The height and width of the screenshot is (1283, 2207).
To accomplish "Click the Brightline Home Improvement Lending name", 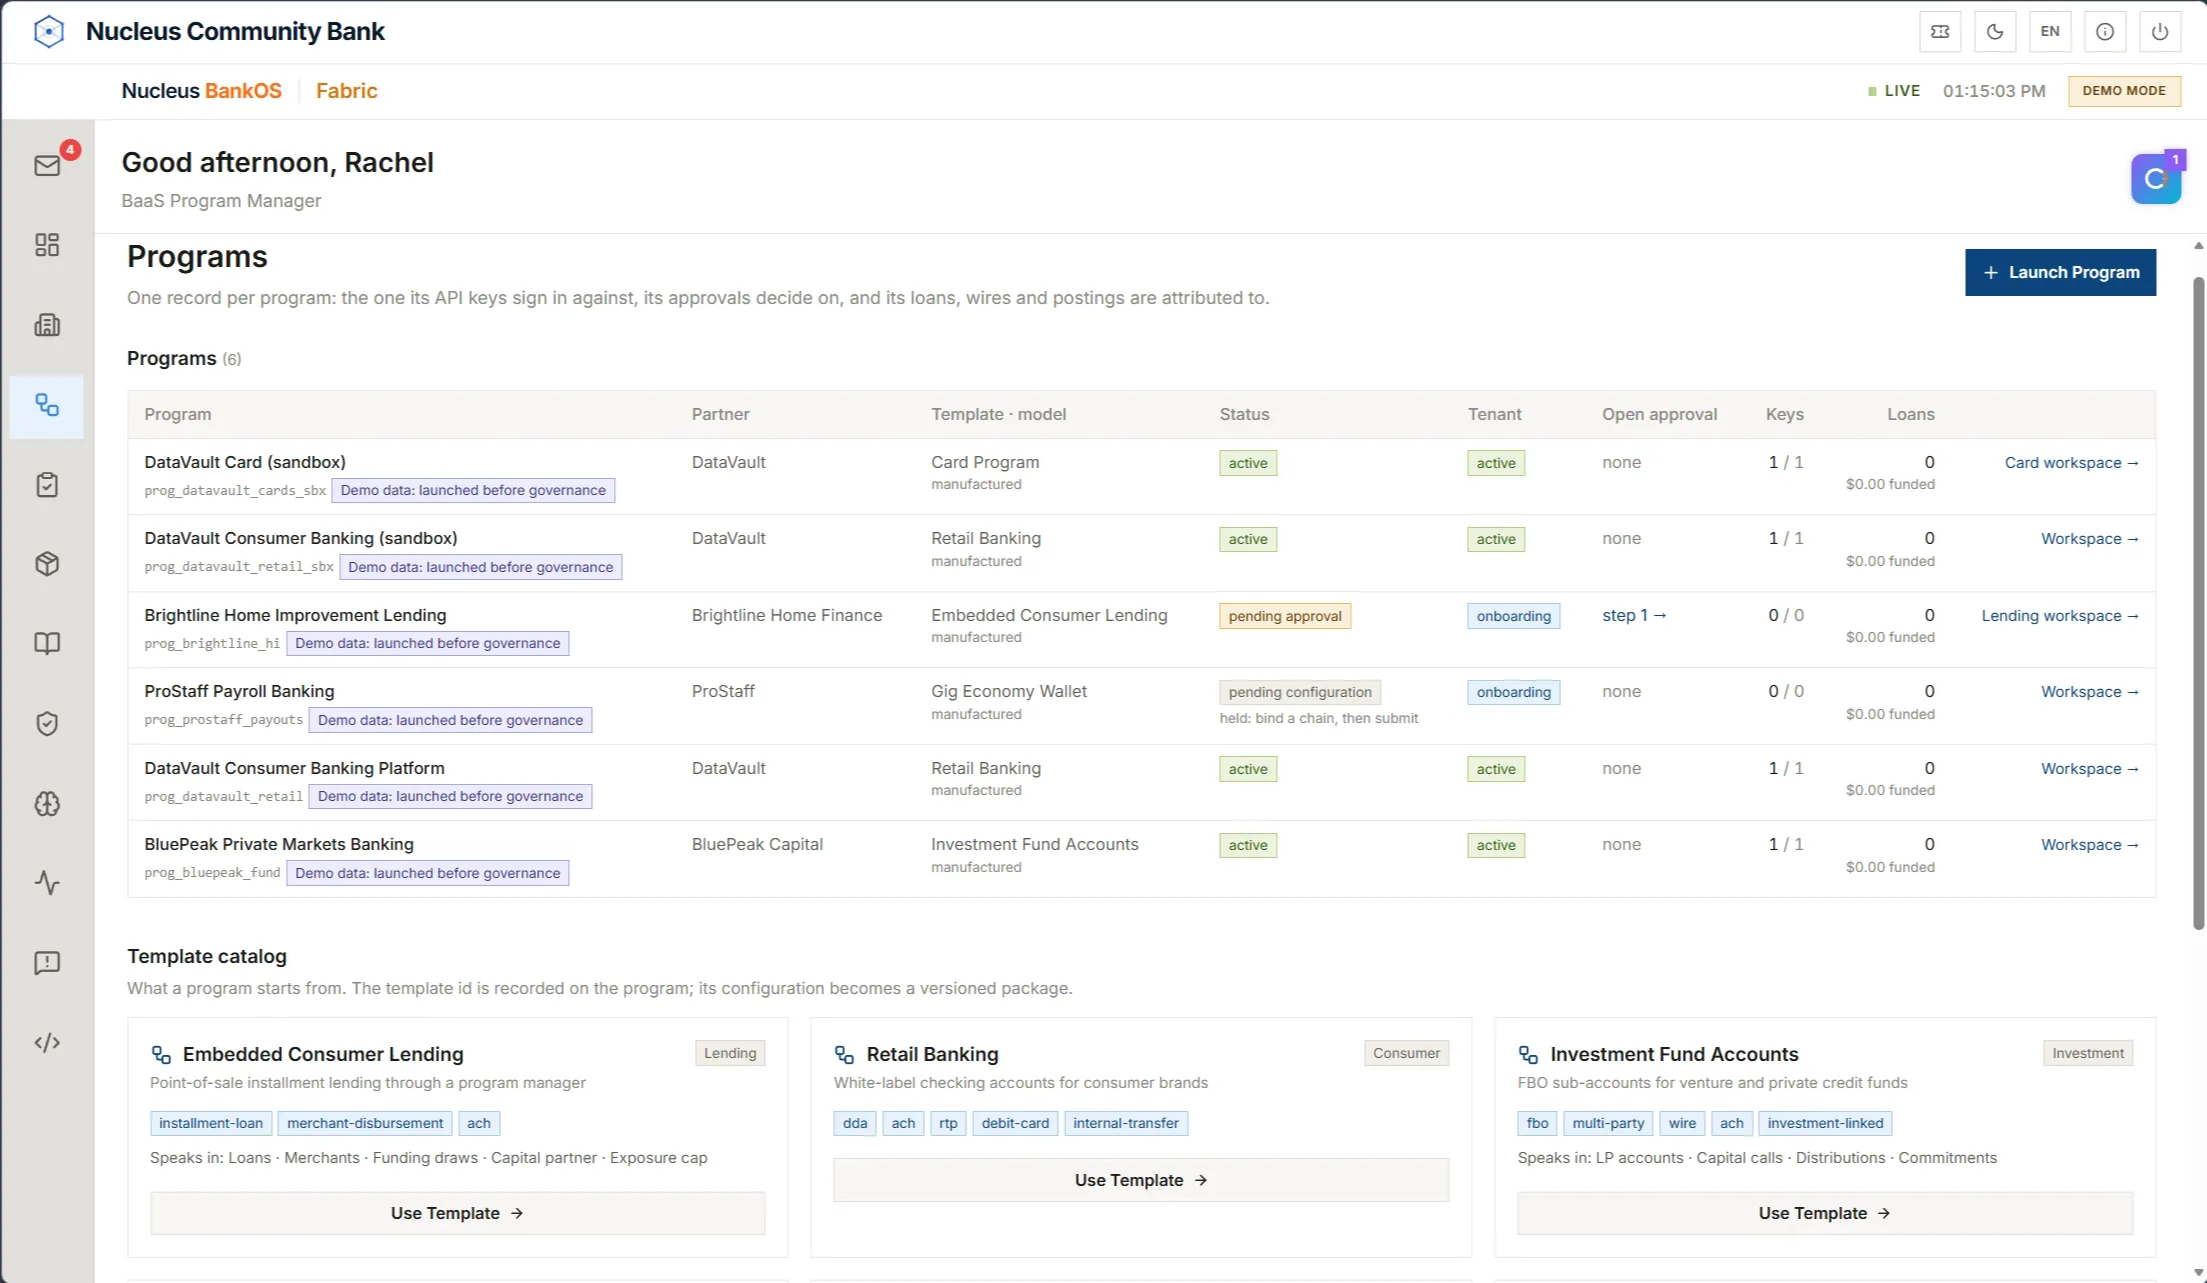I will [x=295, y=615].
